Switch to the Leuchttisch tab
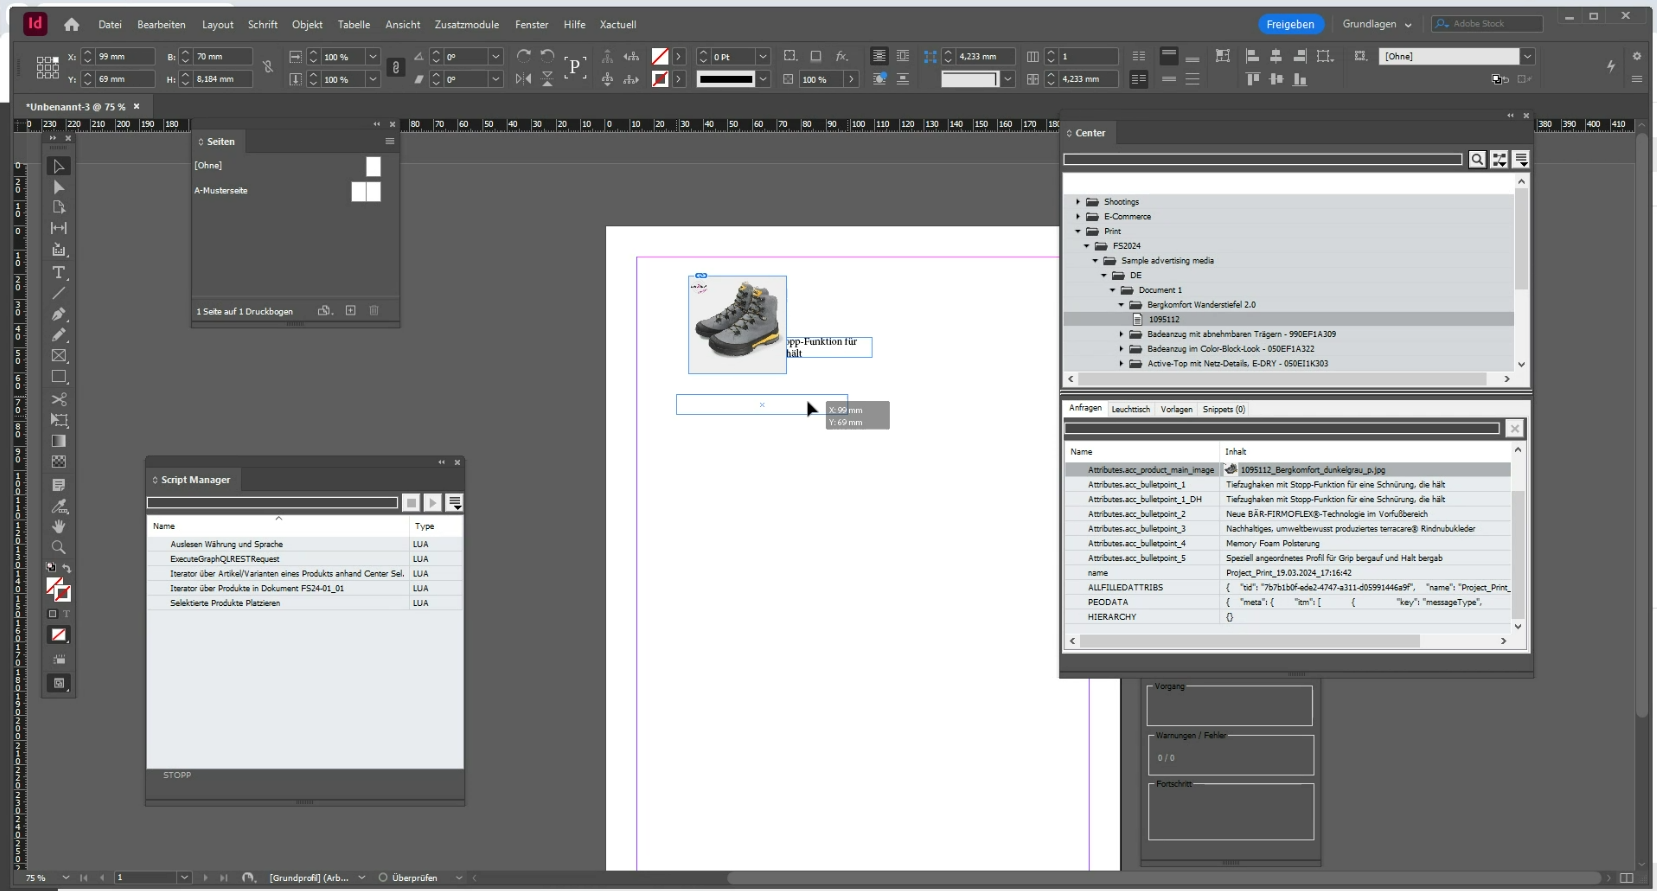Viewport: 1657px width, 891px height. click(1130, 409)
